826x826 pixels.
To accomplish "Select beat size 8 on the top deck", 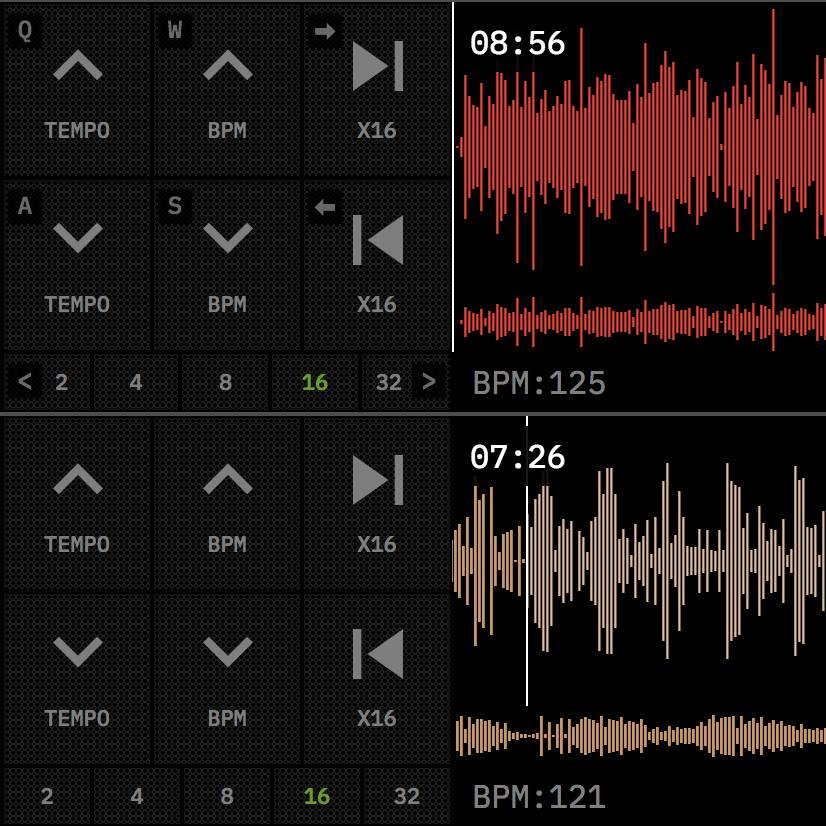I will click(x=225, y=382).
